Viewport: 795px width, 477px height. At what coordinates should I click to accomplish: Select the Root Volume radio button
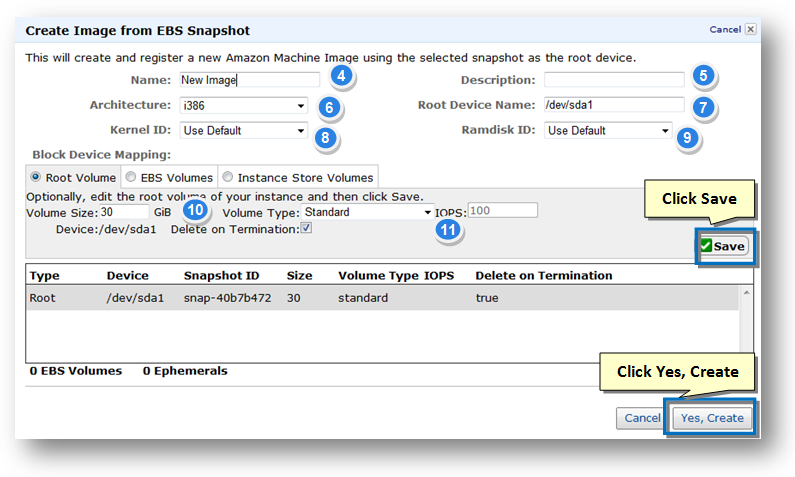pos(35,177)
